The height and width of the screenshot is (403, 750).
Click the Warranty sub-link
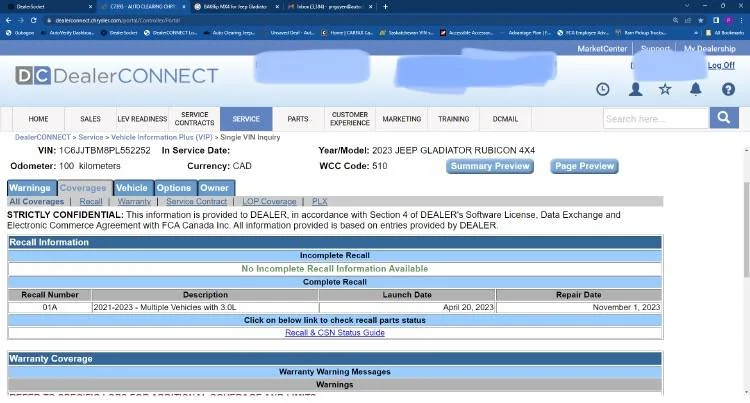[x=134, y=202]
